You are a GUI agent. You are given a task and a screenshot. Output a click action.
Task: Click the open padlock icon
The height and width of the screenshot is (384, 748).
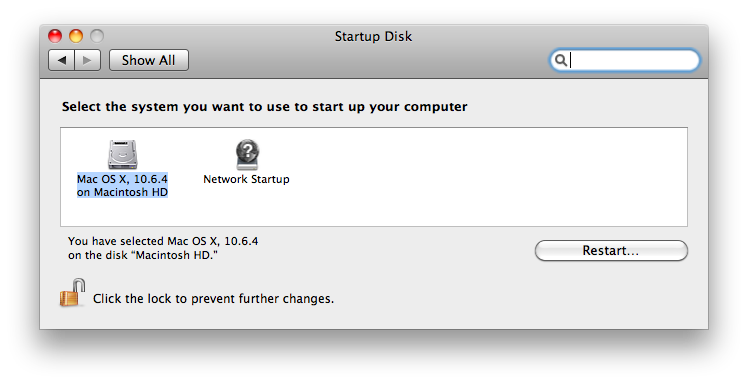pos(73,293)
